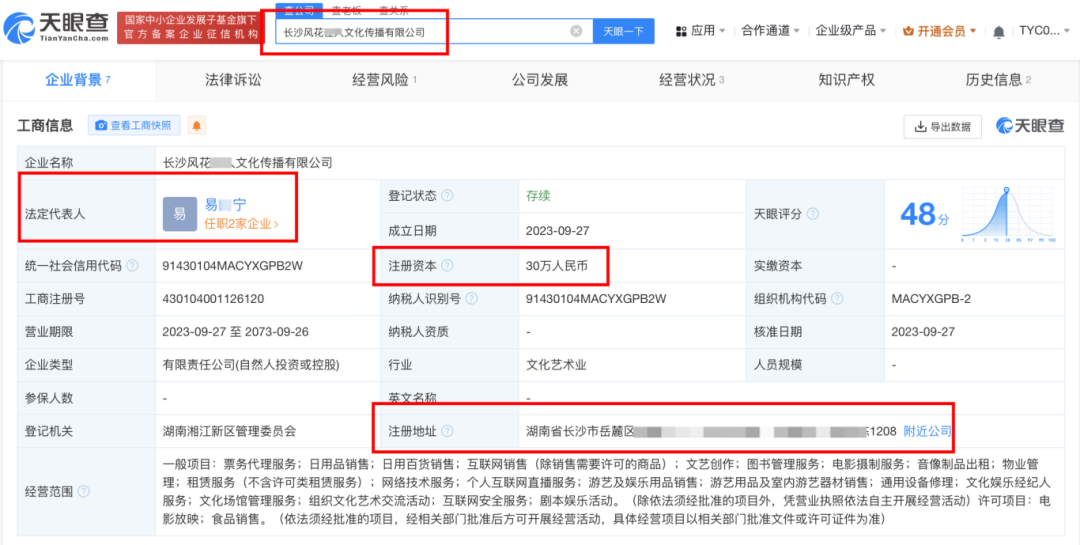Select the 知识产权 tab
The image size is (1080, 545).
[846, 80]
